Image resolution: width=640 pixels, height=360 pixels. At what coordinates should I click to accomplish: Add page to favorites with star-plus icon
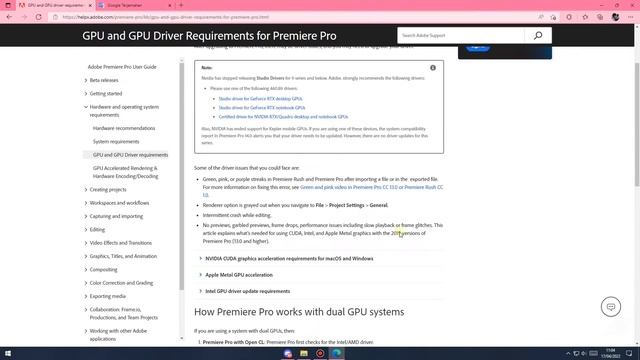point(553,17)
